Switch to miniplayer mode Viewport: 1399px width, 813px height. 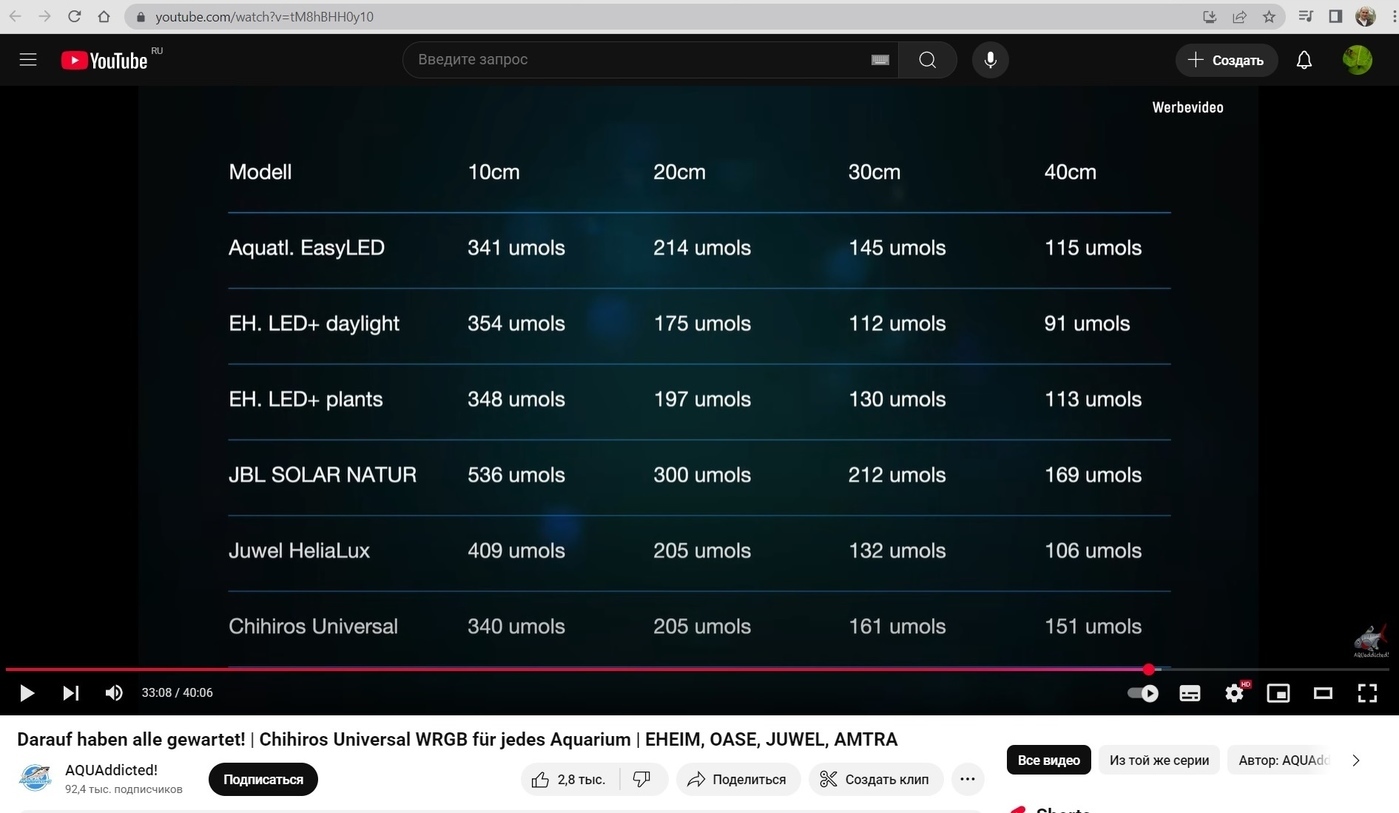(1279, 693)
